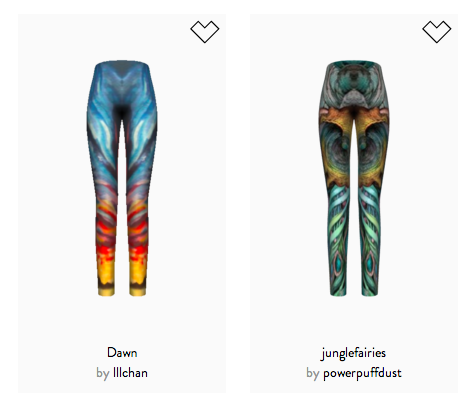Click blank card area left of junglefairies heart
Image resolution: width=473 pixels, height=404 pixels.
tap(335, 32)
